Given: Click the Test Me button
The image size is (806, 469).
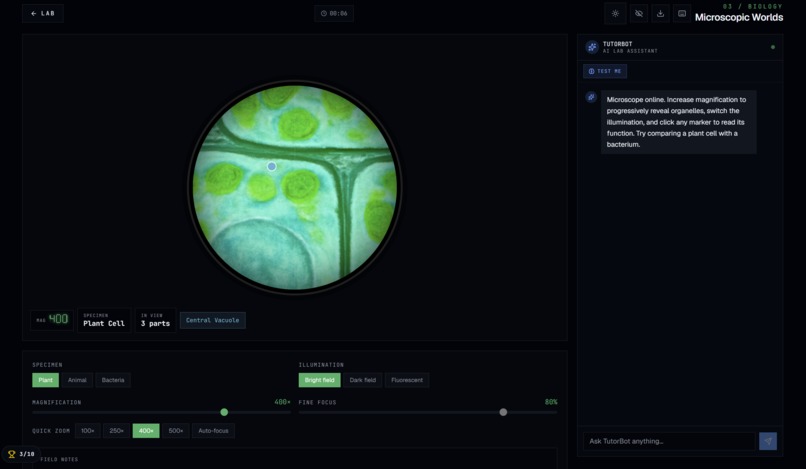Looking at the screenshot, I should click(604, 71).
